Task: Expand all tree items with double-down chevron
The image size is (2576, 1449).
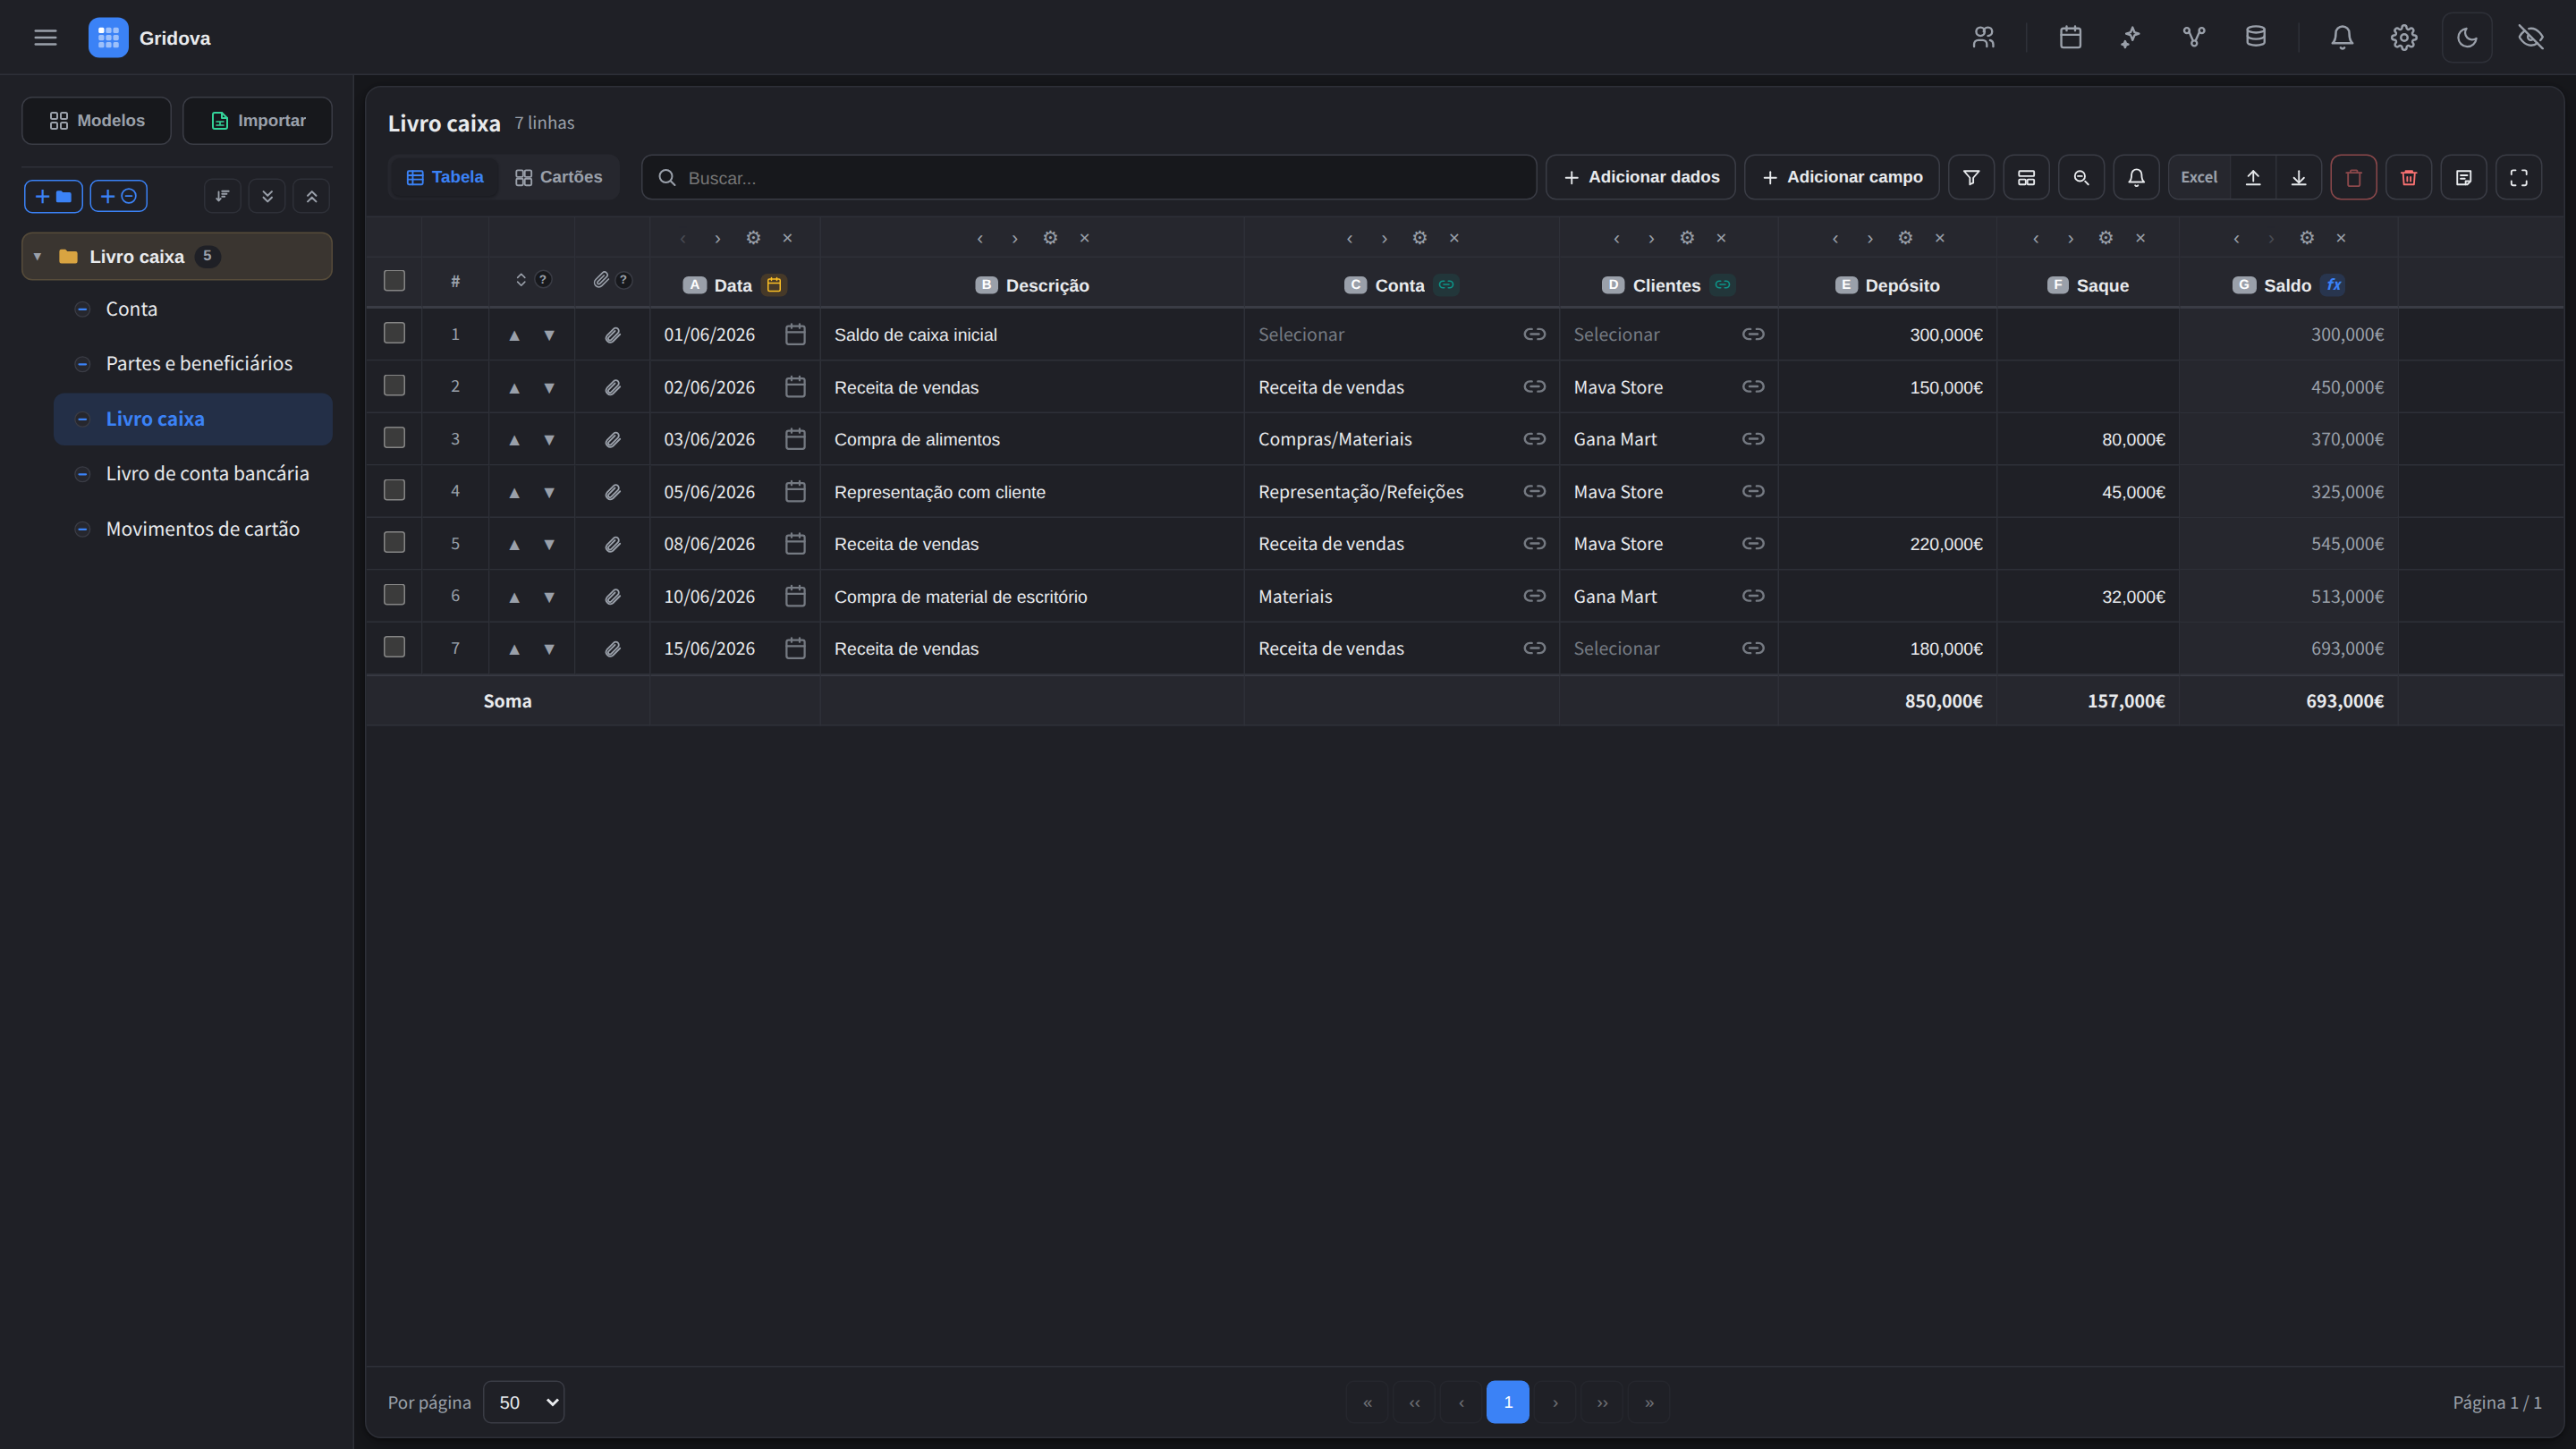Action: 267,196
